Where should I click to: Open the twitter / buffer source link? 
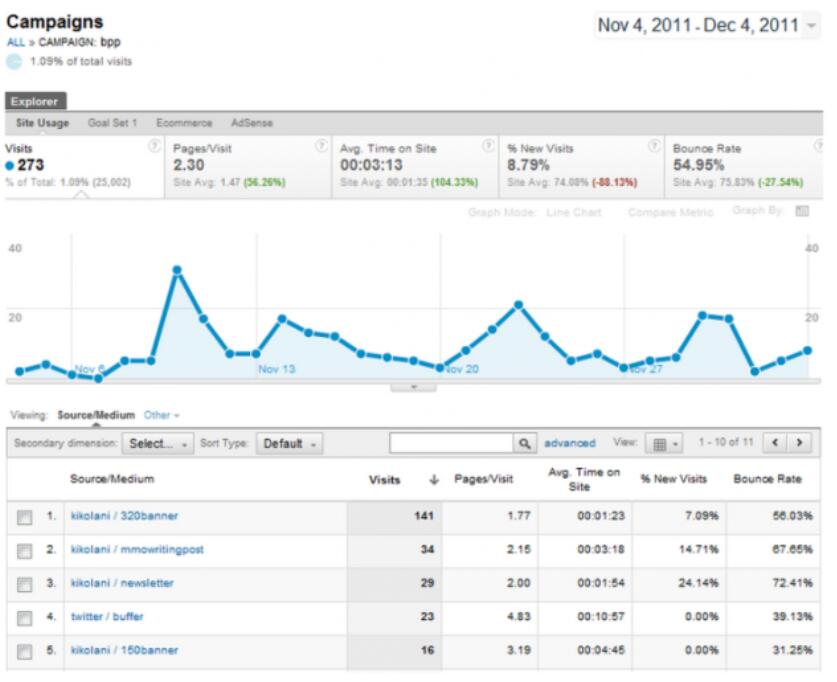(107, 617)
